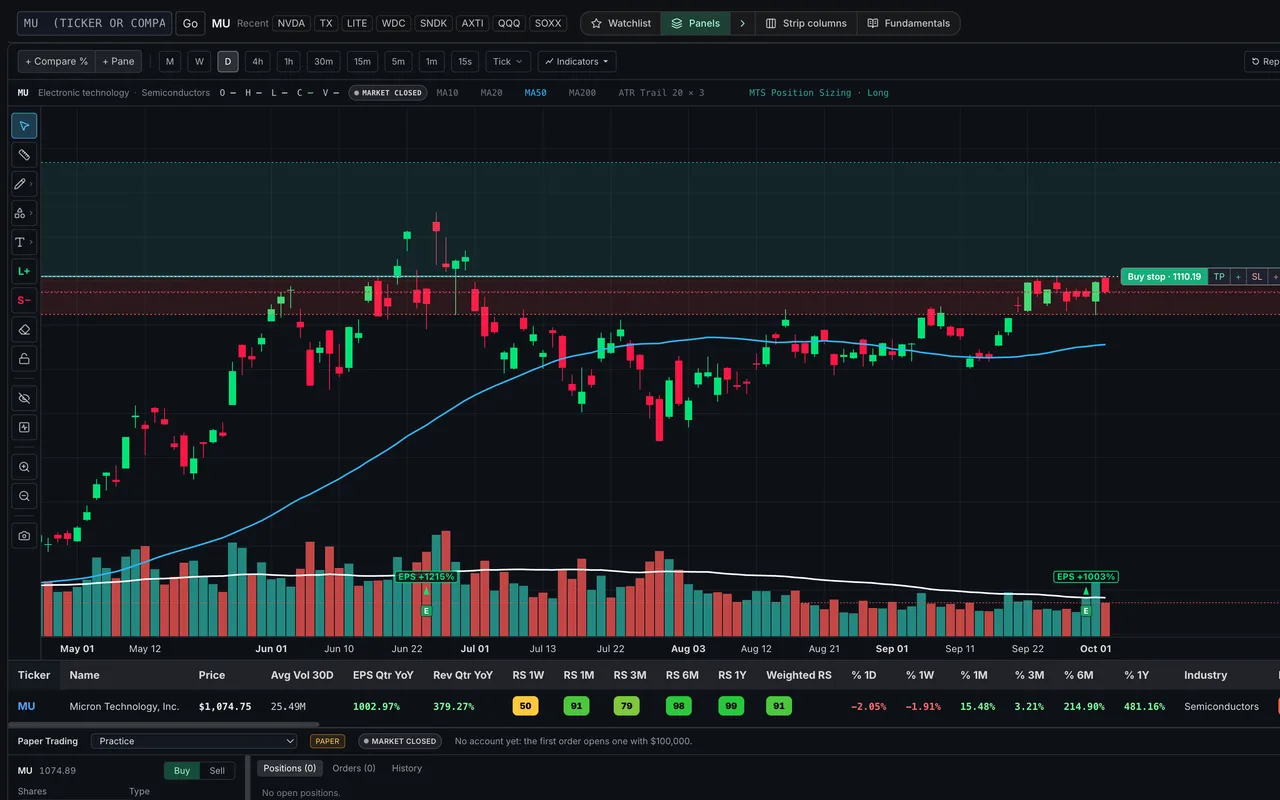Open the Watchlist
The image size is (1280, 800).
pyautogui.click(x=621, y=23)
